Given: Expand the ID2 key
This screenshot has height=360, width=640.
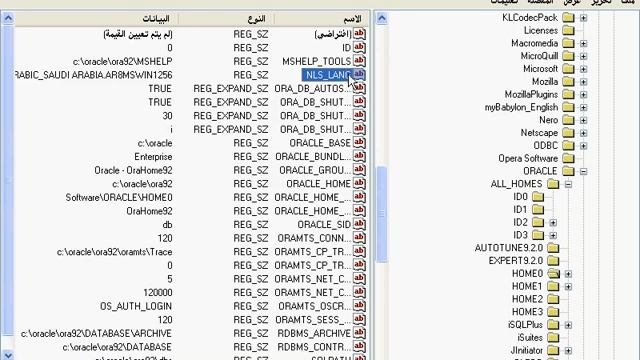Looking at the screenshot, I should click(553, 223).
